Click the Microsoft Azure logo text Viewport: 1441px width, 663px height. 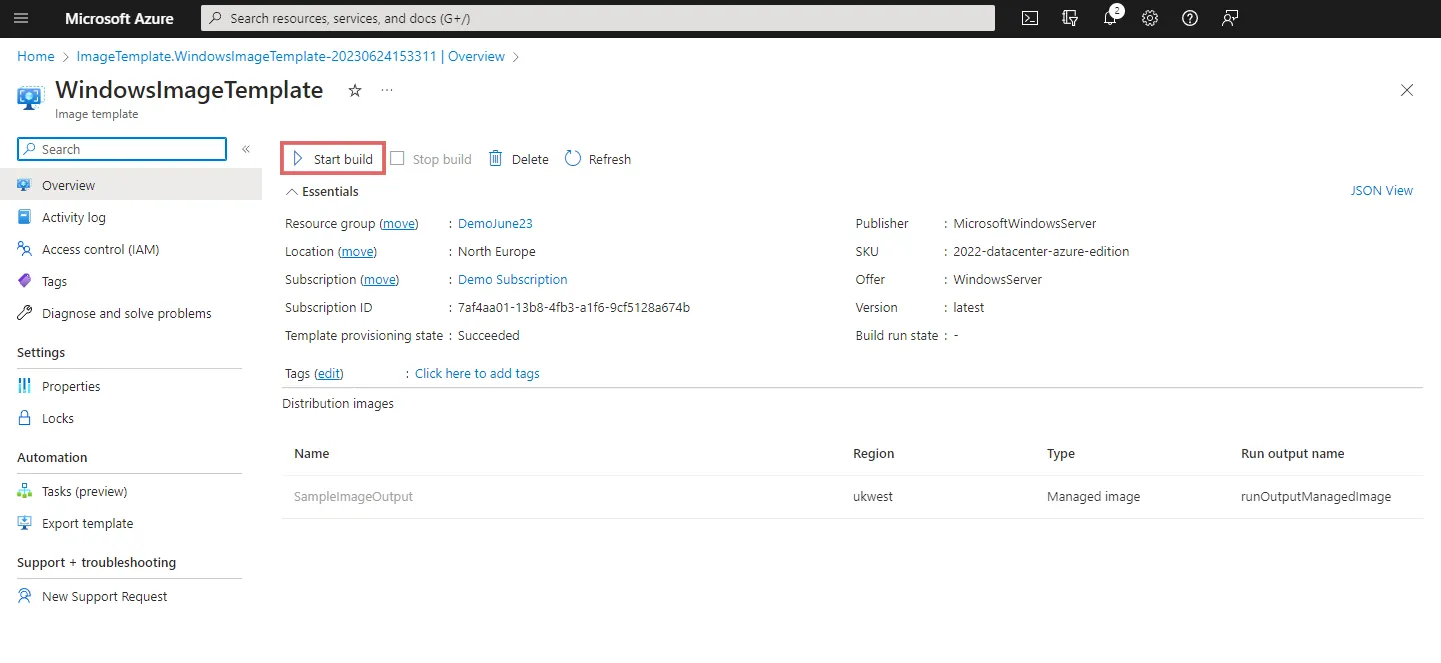coord(119,18)
